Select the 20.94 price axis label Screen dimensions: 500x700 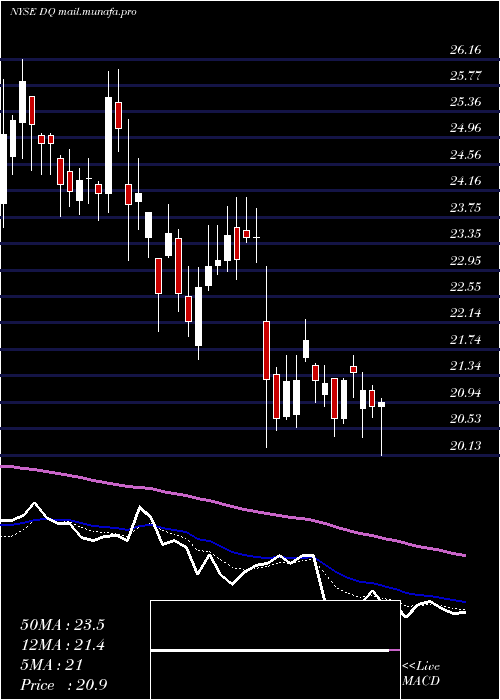pyautogui.click(x=466, y=393)
